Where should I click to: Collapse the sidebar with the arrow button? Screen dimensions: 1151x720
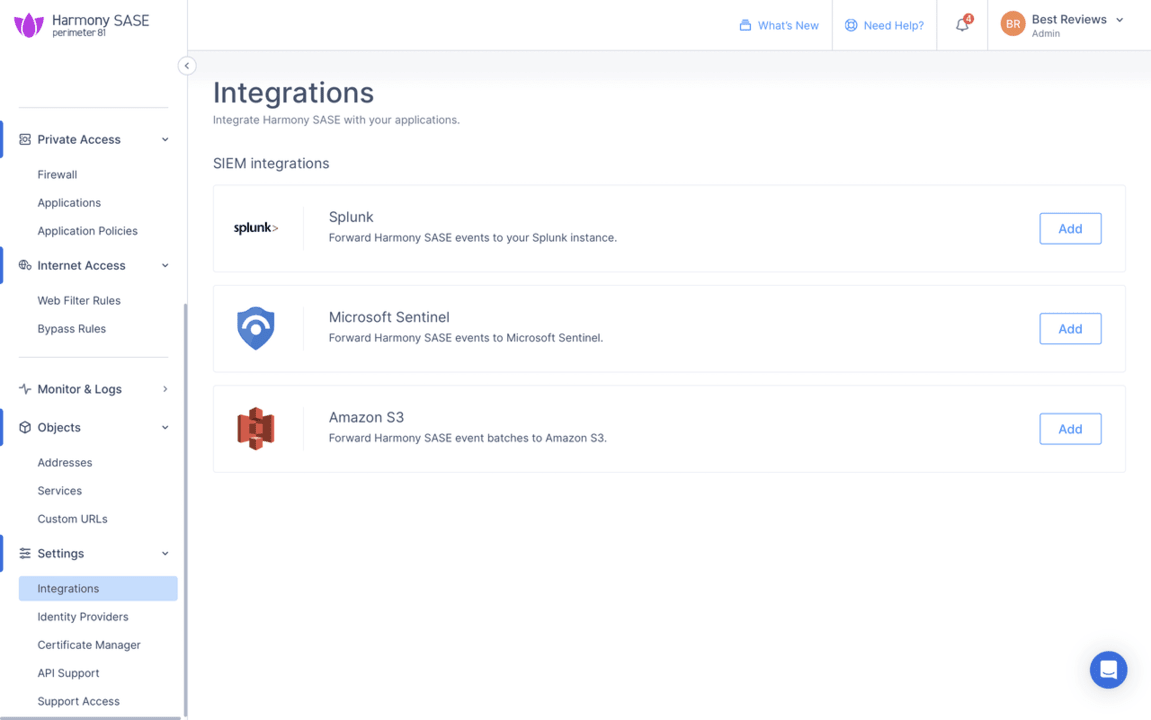pos(186,65)
